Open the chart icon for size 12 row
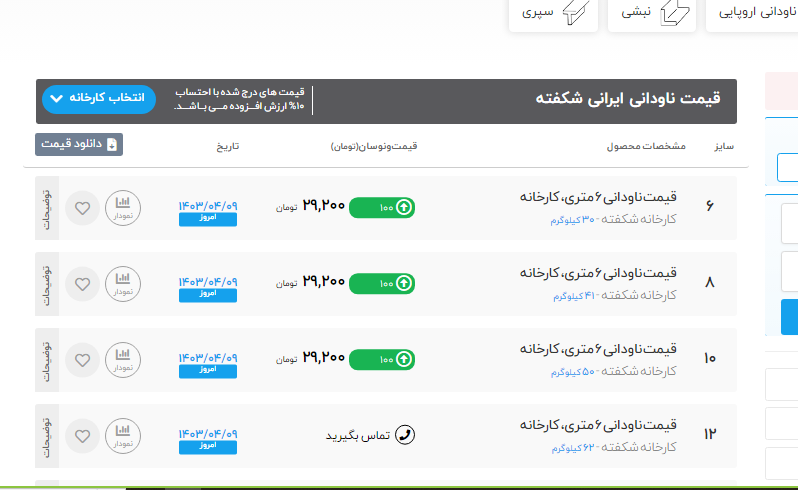The height and width of the screenshot is (490, 798). point(123,435)
